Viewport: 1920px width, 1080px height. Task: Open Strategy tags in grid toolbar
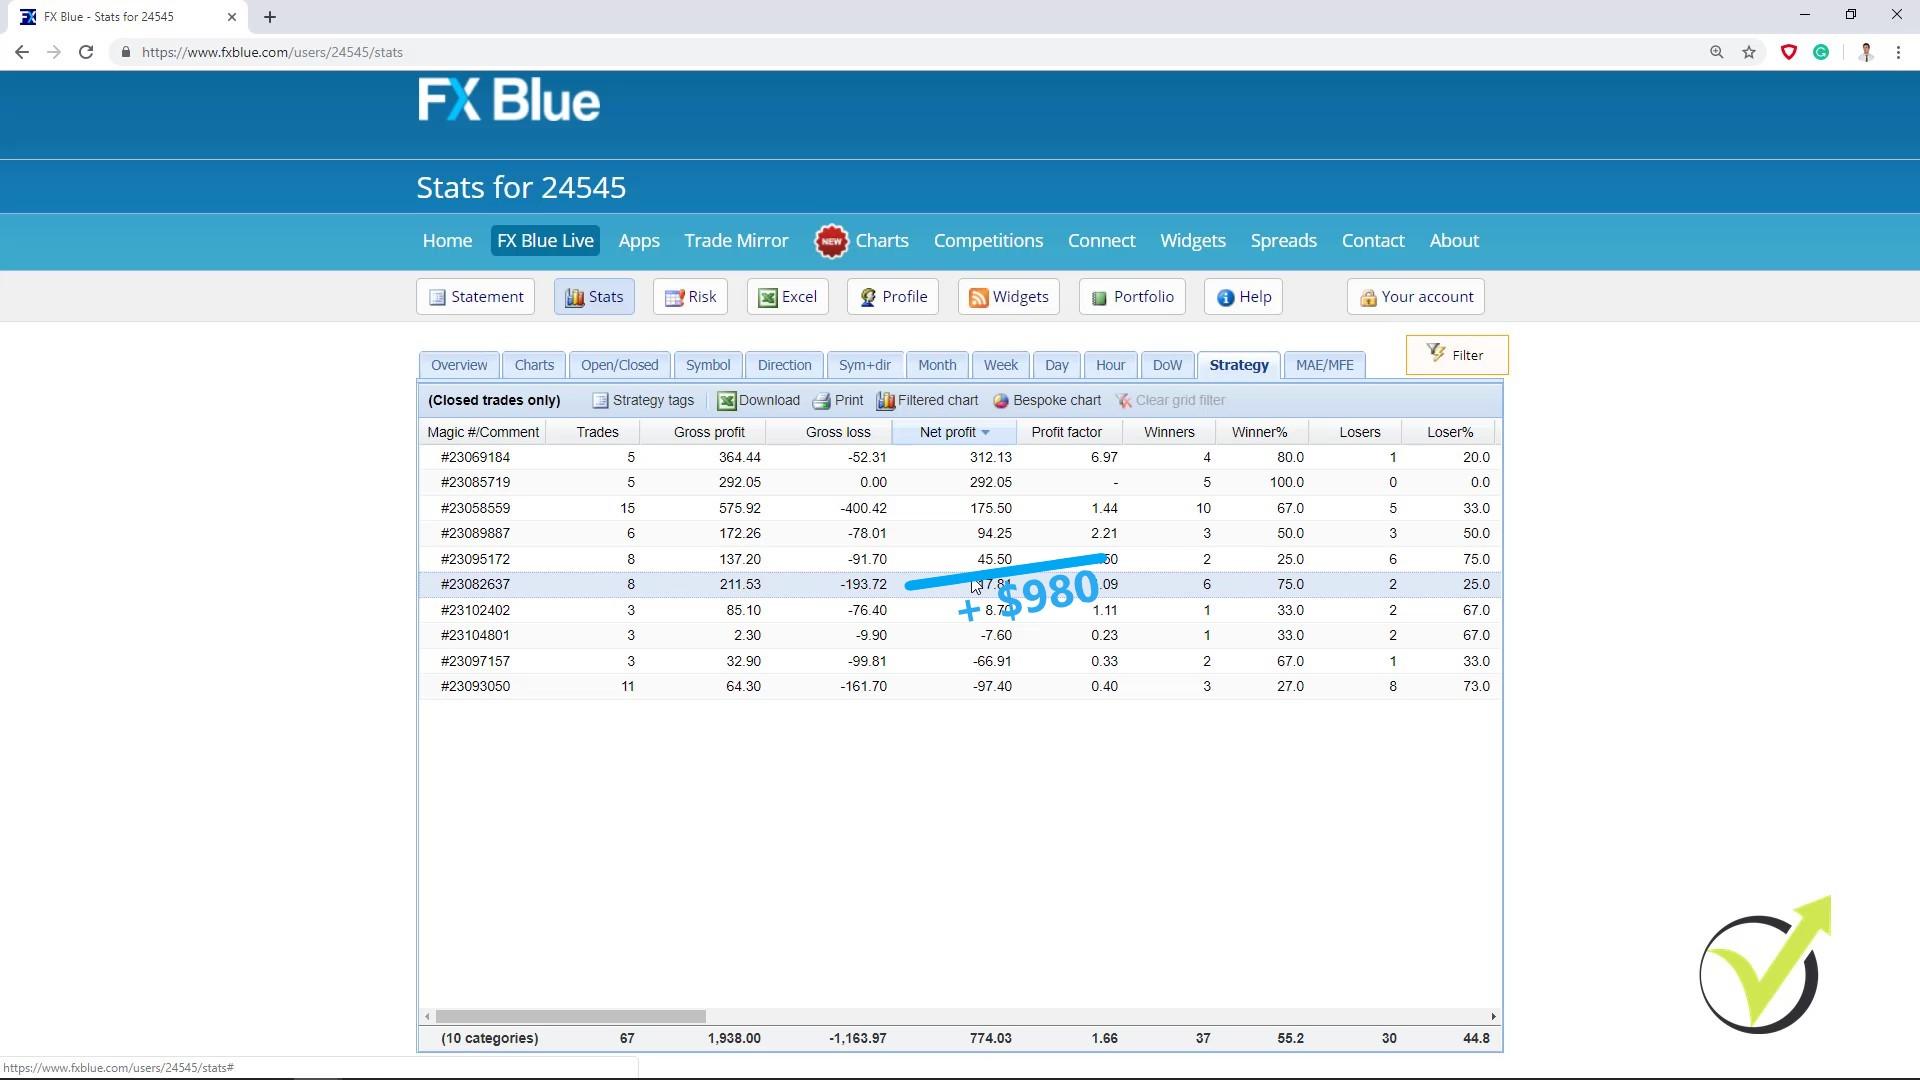(643, 401)
